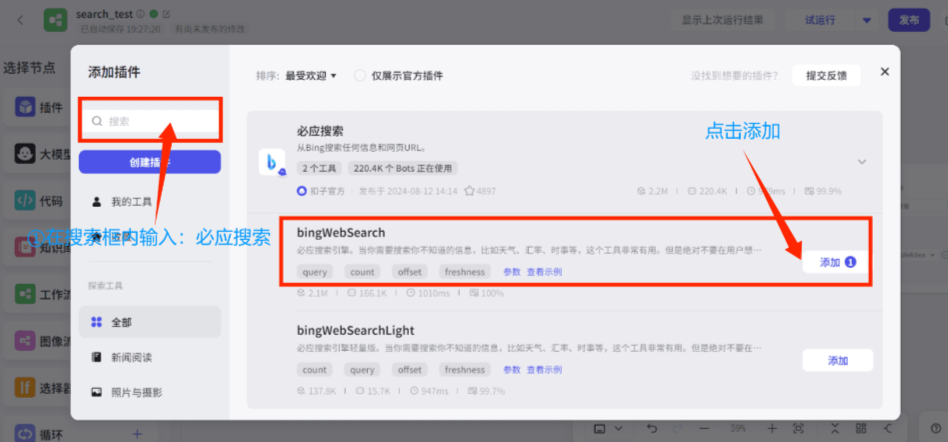Open the 排序 最受欢迎 sort dropdown
The image size is (948, 442).
point(310,75)
